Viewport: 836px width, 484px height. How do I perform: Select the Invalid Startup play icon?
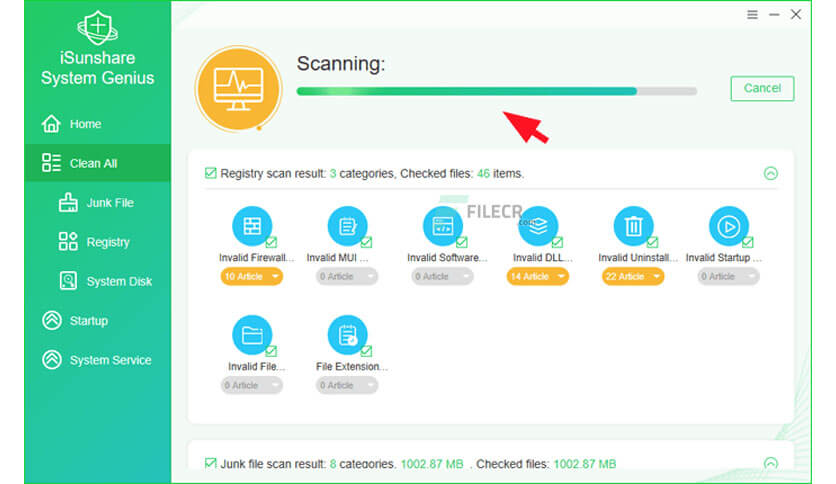(x=729, y=226)
